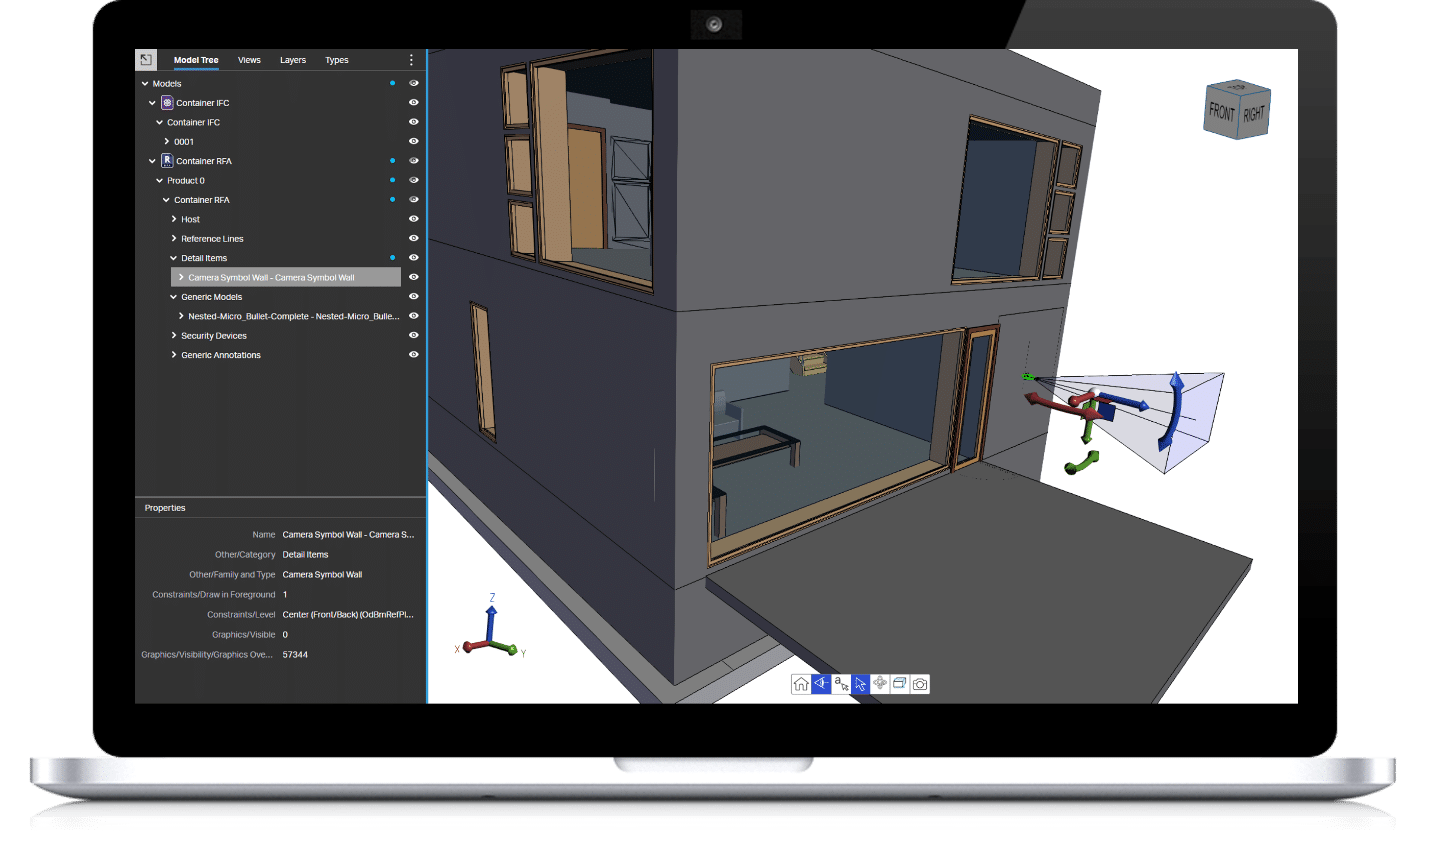Click the FRONT face of the view cube
1430x845 pixels.
[x=1222, y=112]
